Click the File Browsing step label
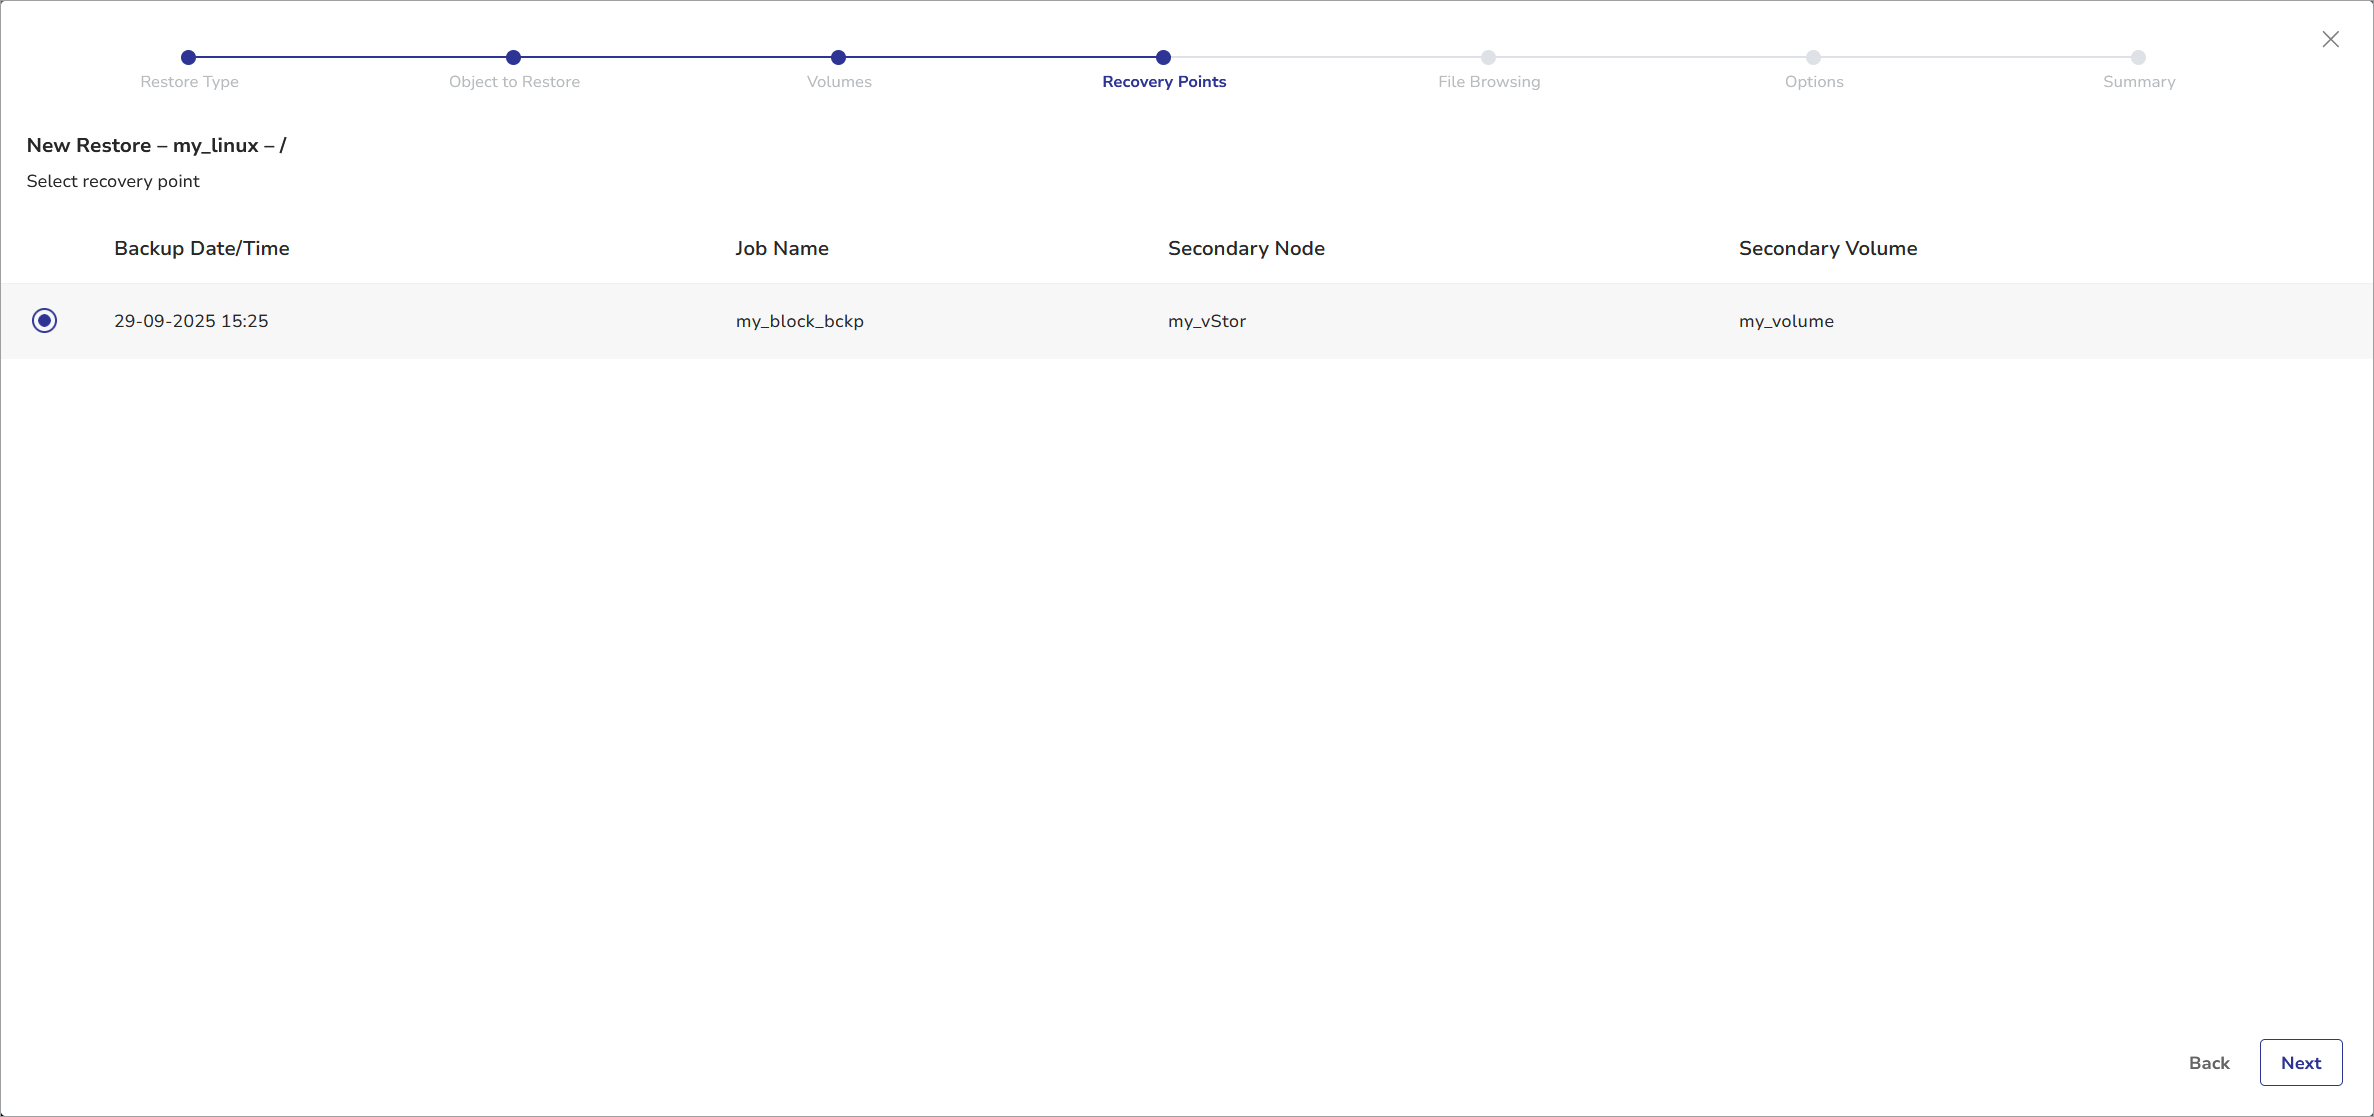Screen dimensions: 2374x1117 pyautogui.click(x=1488, y=82)
